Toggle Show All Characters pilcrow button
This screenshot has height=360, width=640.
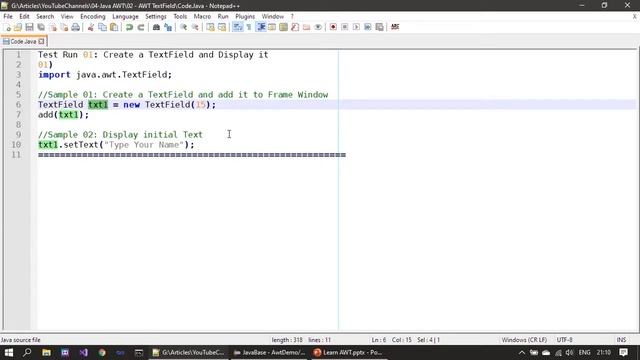tap(249, 27)
